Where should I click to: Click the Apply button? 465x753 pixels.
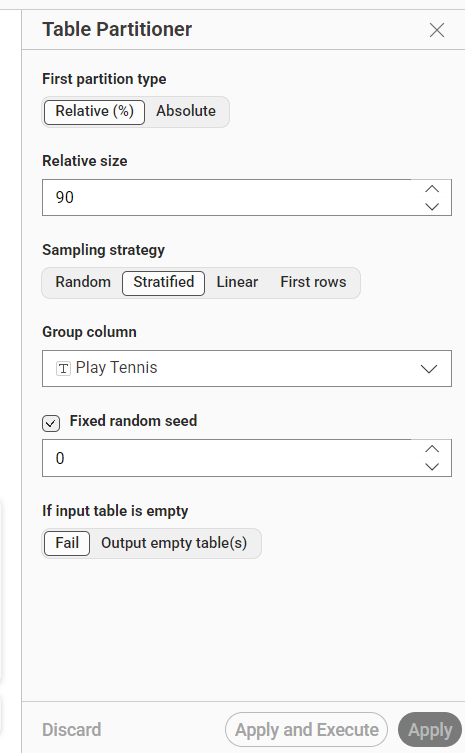click(x=430, y=729)
